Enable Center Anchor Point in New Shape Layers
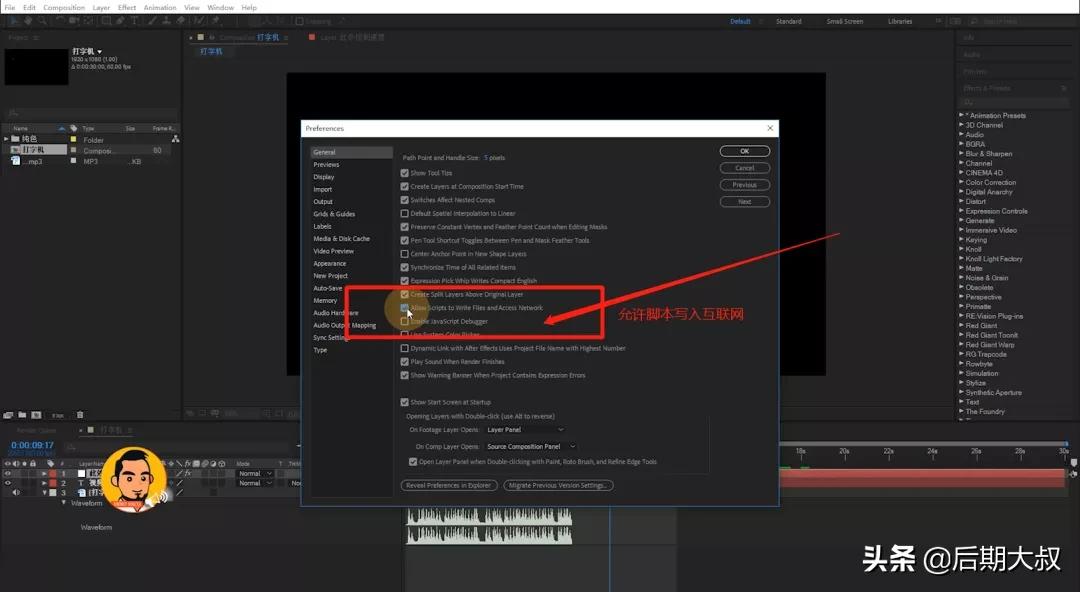This screenshot has width=1080, height=592. 404,254
